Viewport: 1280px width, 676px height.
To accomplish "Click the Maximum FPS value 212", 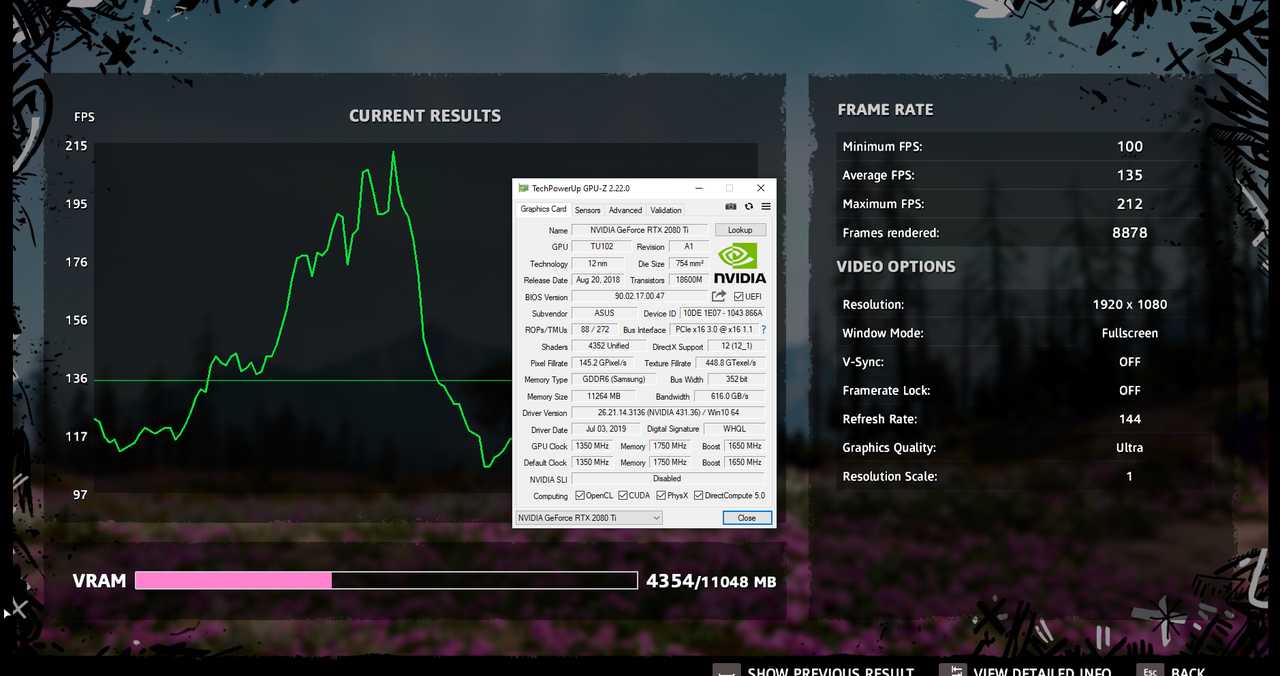I will click(x=1130, y=204).
